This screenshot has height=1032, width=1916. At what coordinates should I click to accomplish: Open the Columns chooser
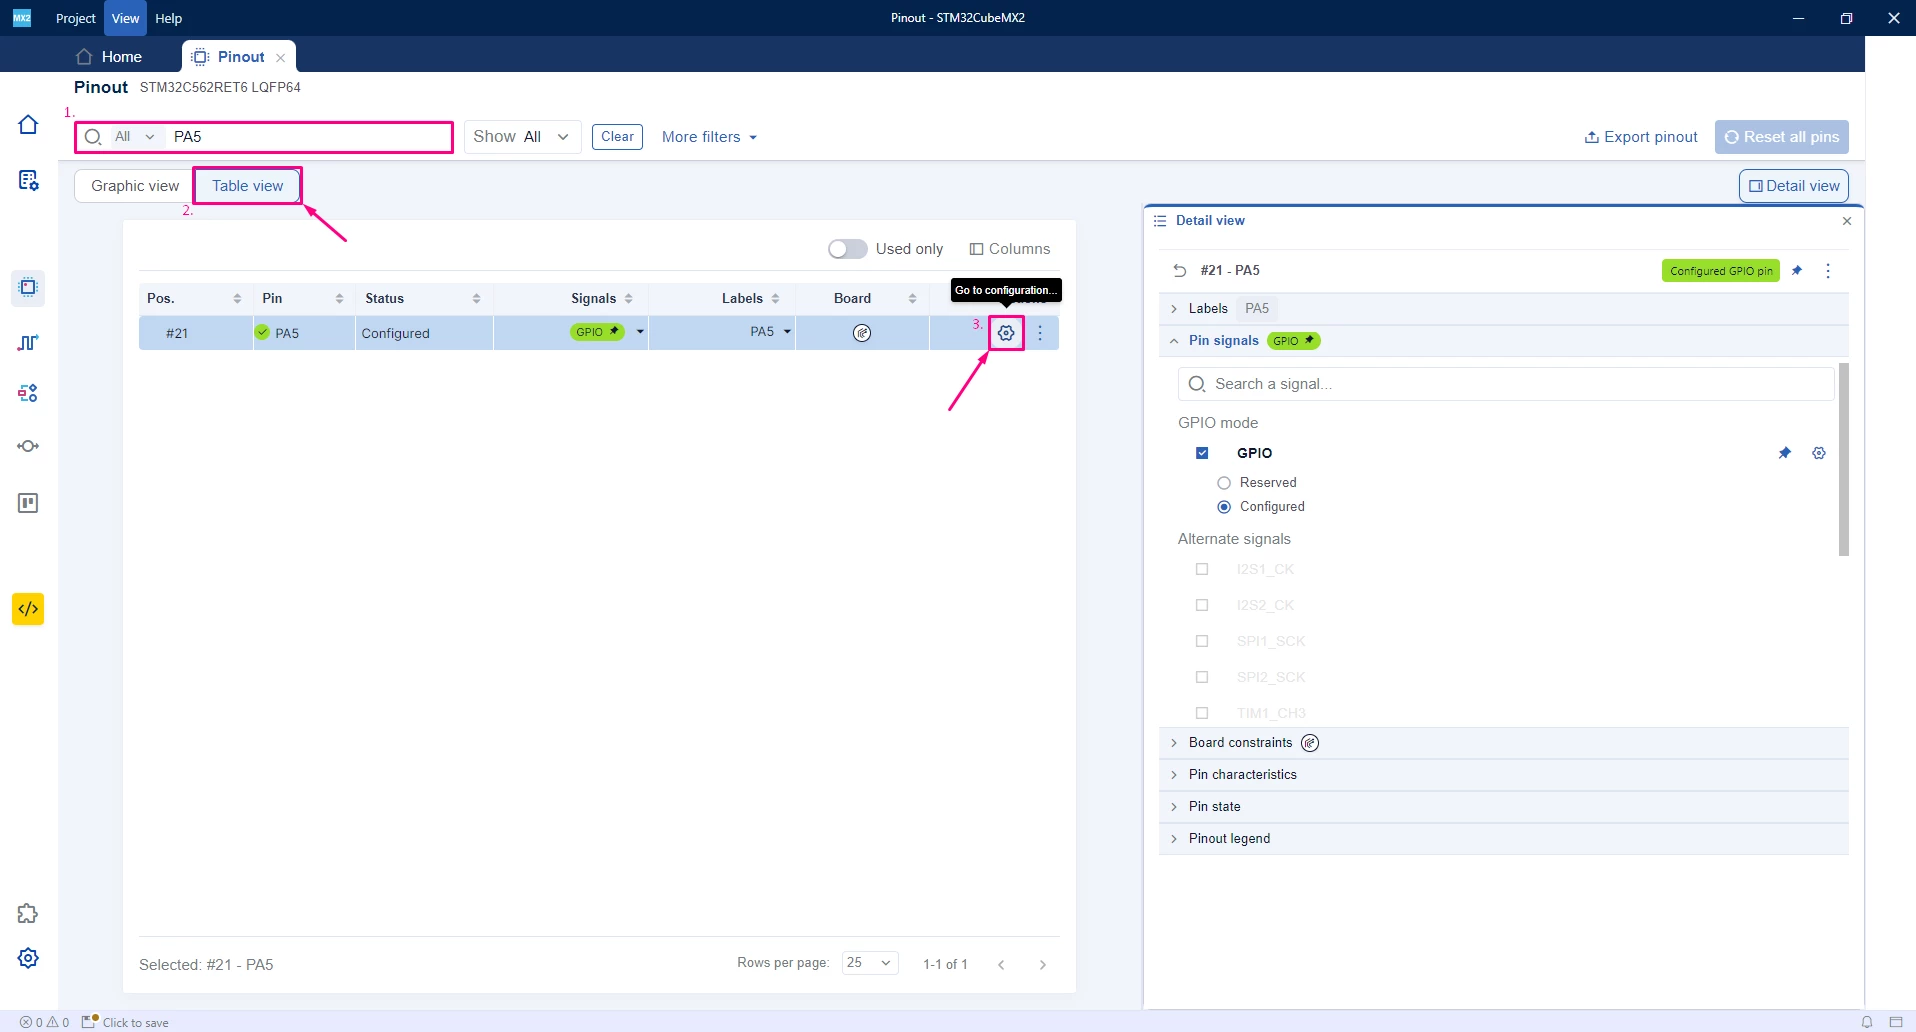tap(1010, 249)
